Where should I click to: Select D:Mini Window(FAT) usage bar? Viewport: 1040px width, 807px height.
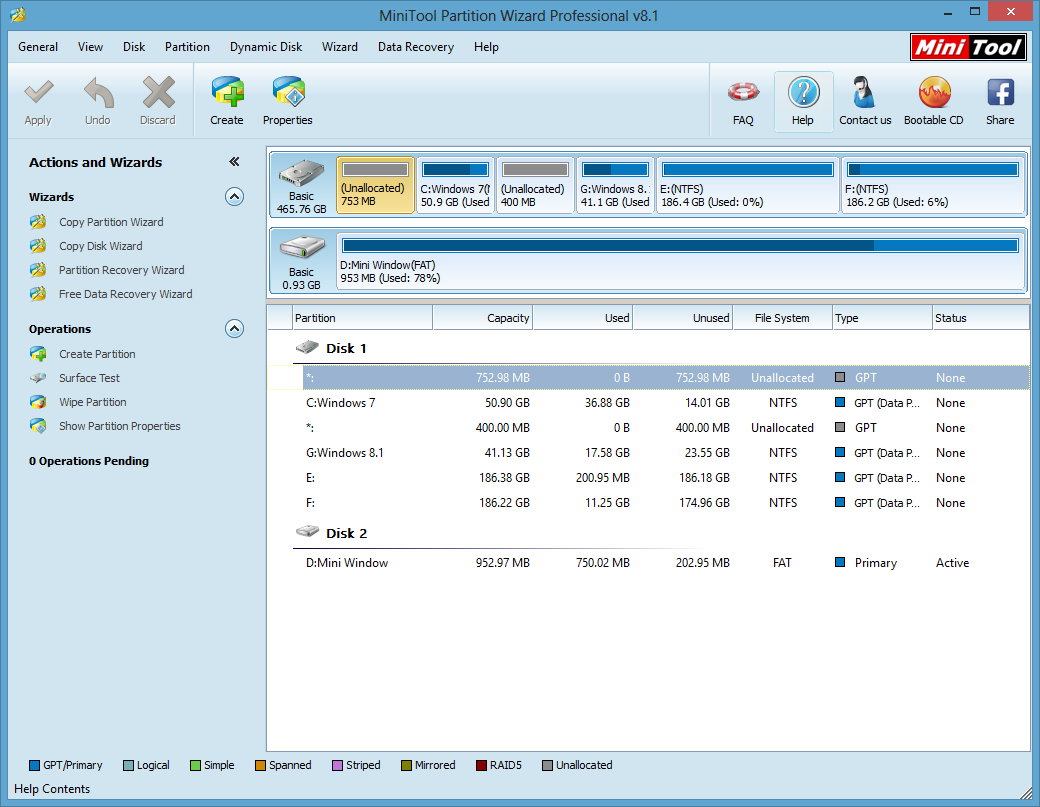[680, 245]
